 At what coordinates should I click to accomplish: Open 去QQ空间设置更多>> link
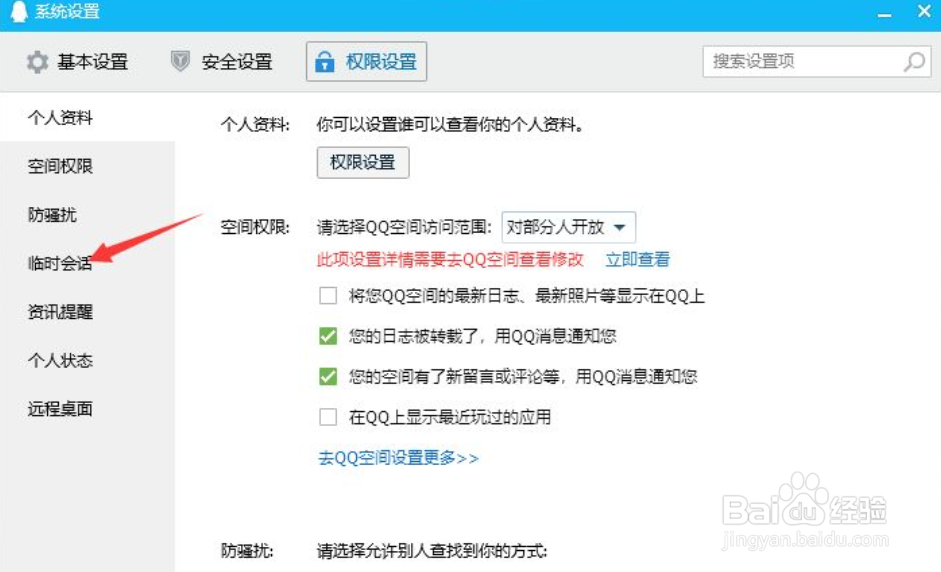(398, 458)
